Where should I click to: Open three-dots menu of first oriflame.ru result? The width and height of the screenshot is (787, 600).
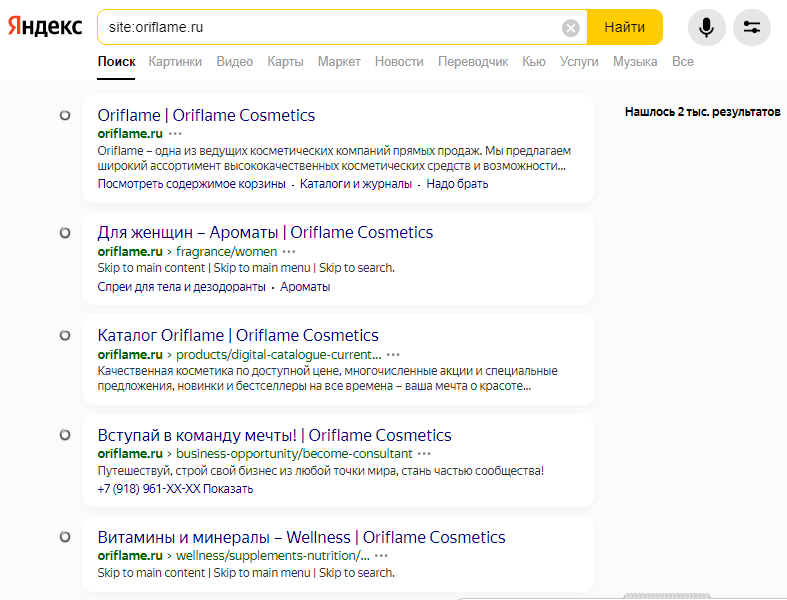pyautogui.click(x=175, y=134)
